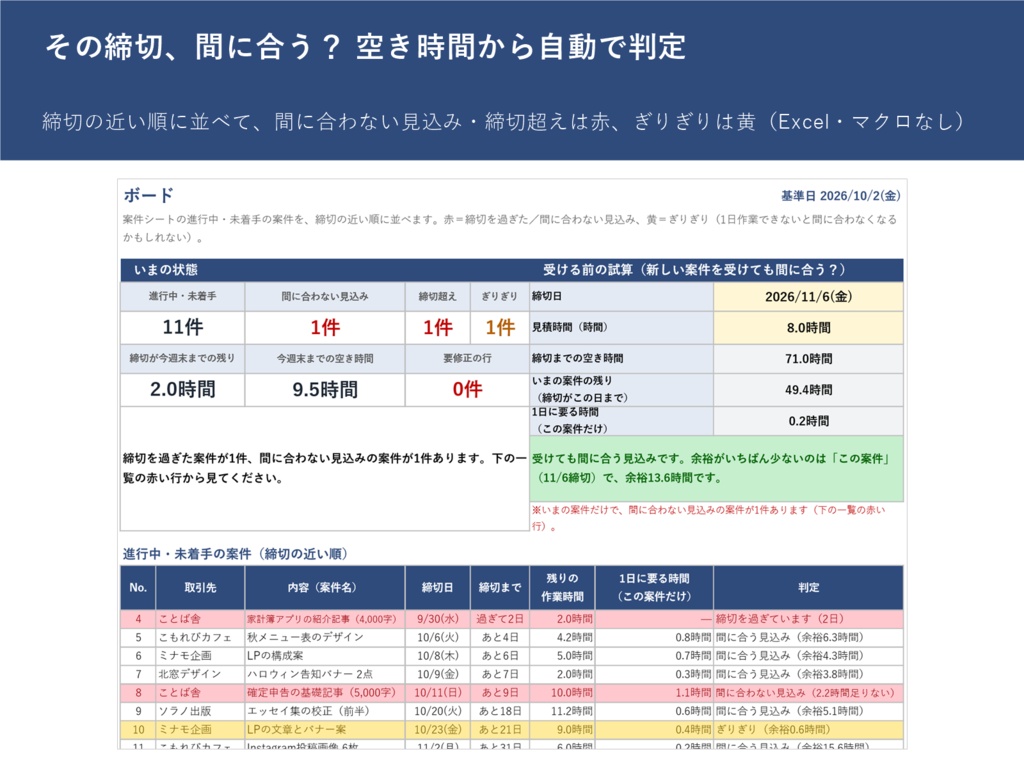Viewport: 1024px width, 768px height.
Task: Click the 10/11(日) deadline cell
Action: 438,692
